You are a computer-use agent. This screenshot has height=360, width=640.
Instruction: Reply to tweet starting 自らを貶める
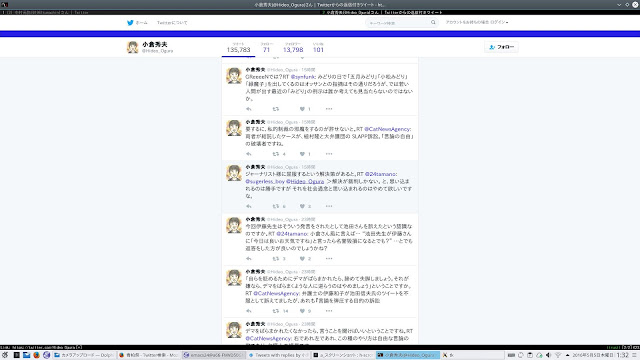[x=249, y=311]
